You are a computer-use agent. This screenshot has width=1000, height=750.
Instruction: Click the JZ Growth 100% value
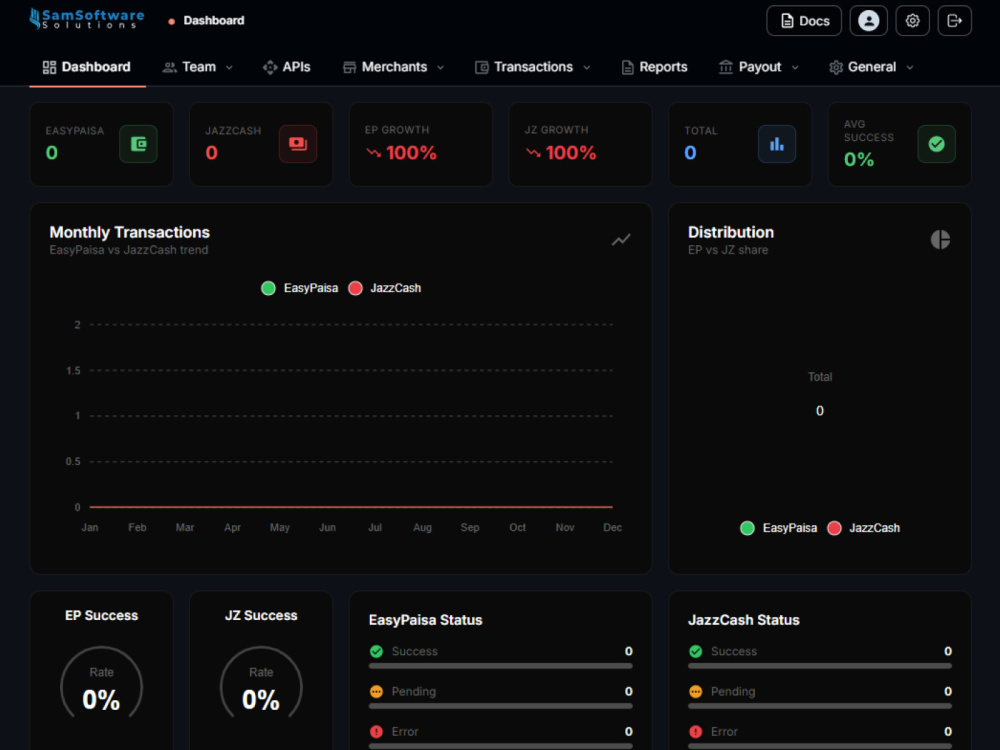[x=571, y=153]
